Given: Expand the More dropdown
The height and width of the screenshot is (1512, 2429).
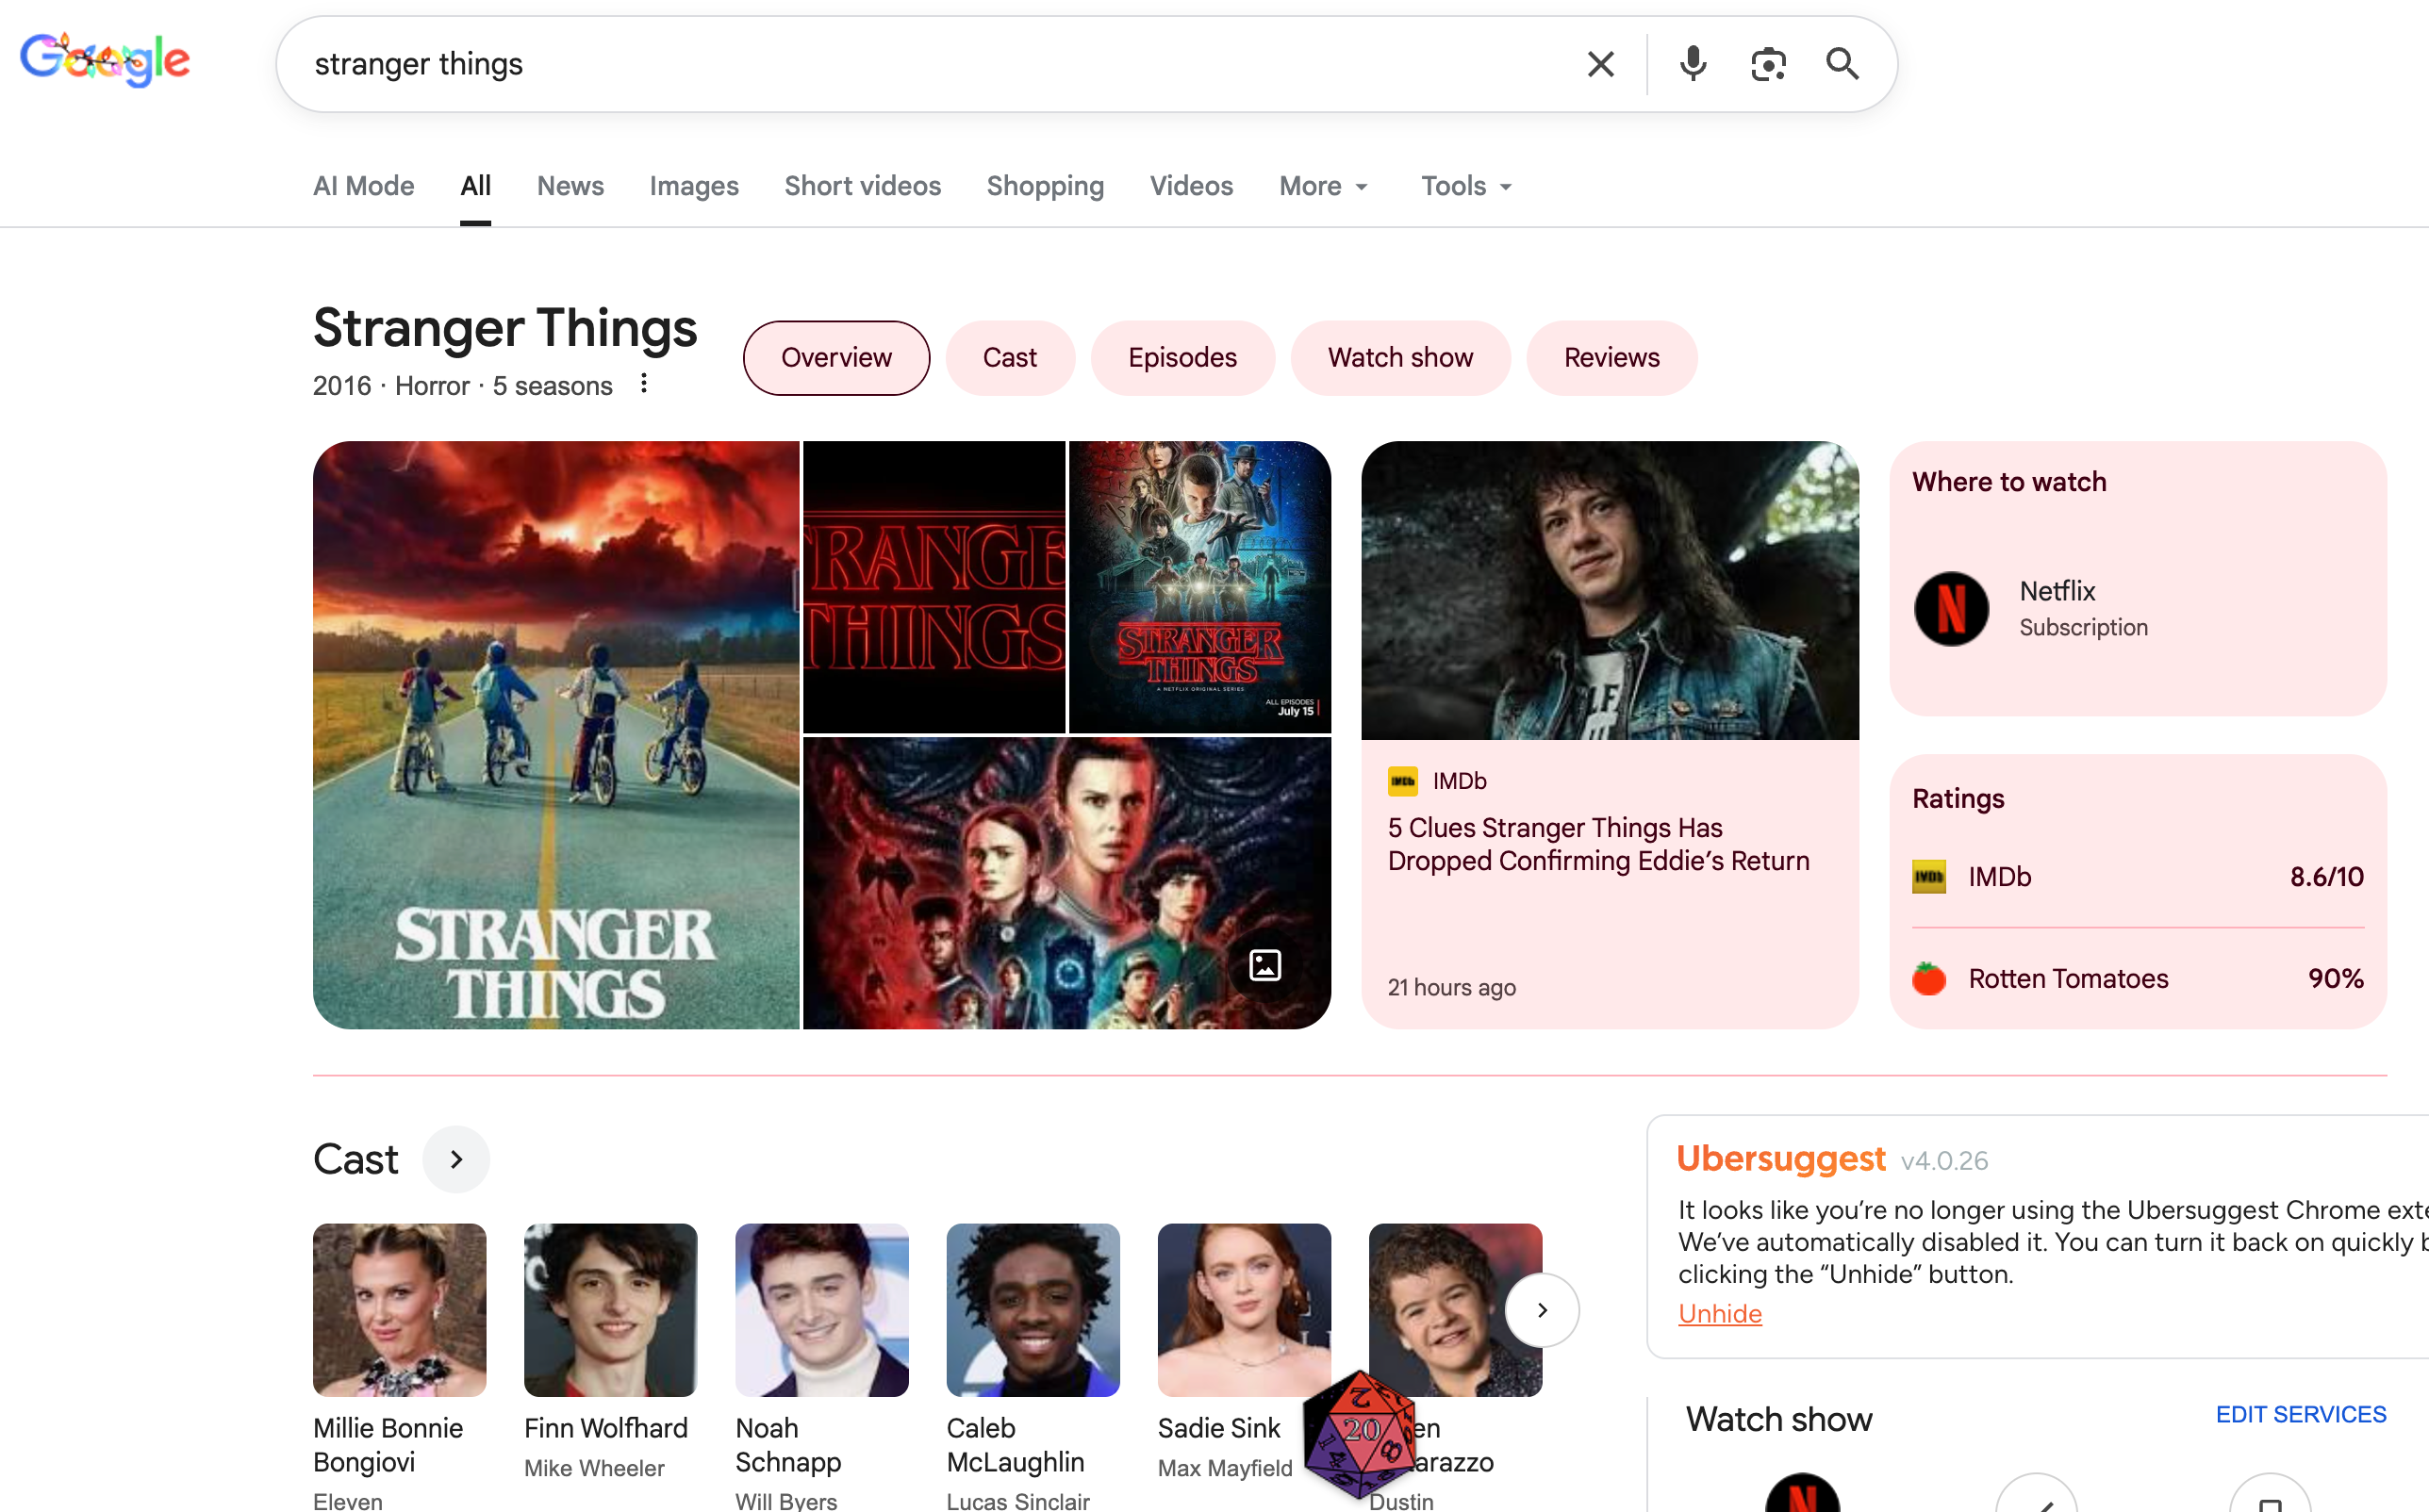Looking at the screenshot, I should [x=1323, y=186].
